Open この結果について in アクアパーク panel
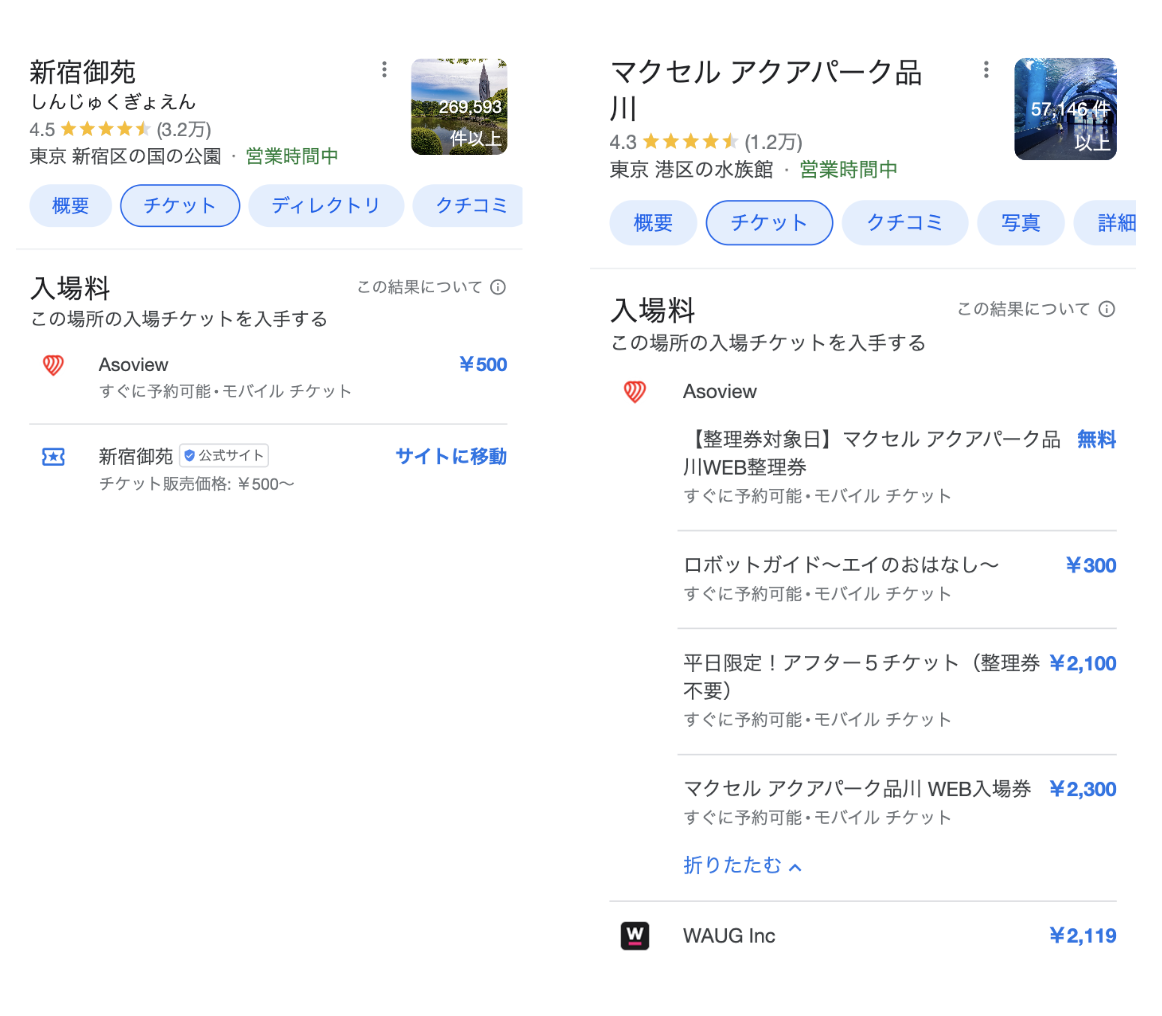Image resolution: width=1162 pixels, height=1016 pixels. 1023,309
